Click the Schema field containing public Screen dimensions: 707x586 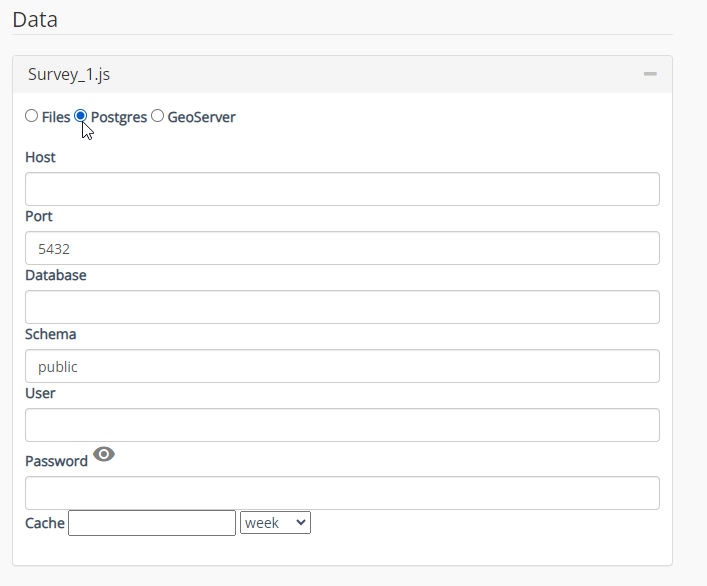pos(342,366)
